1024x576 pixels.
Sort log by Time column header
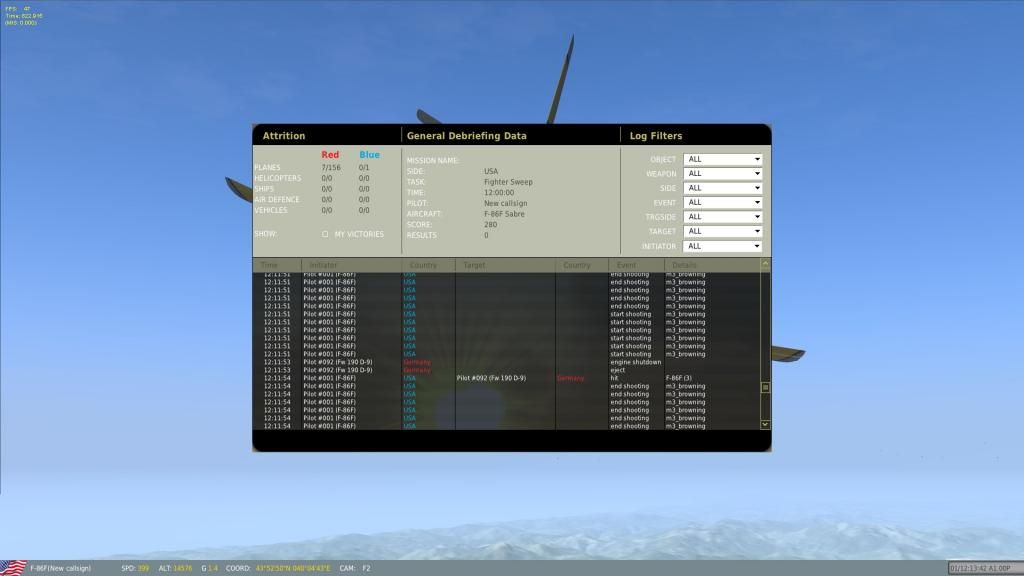pos(270,265)
